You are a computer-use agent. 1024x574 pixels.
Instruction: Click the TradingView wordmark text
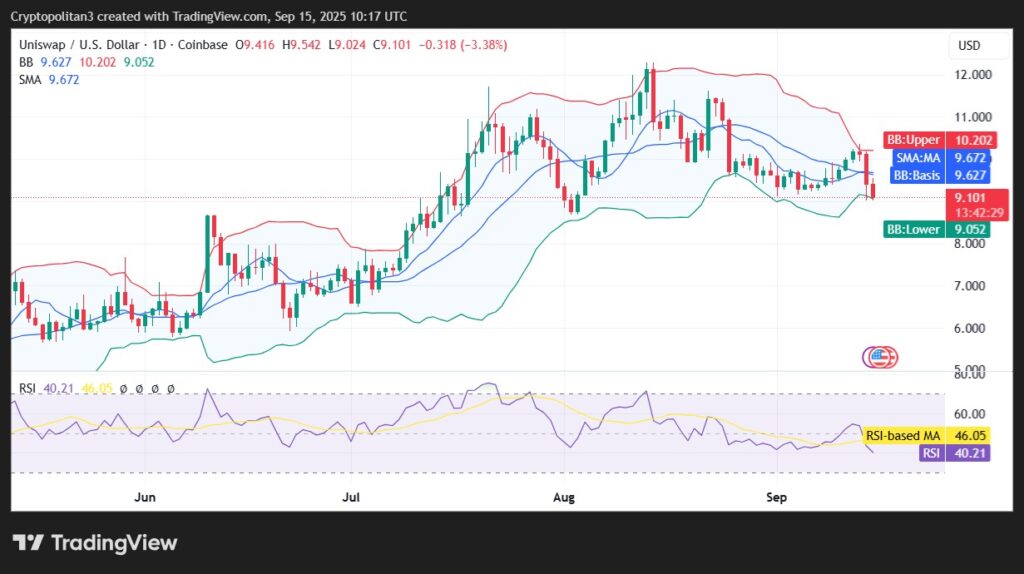[113, 543]
